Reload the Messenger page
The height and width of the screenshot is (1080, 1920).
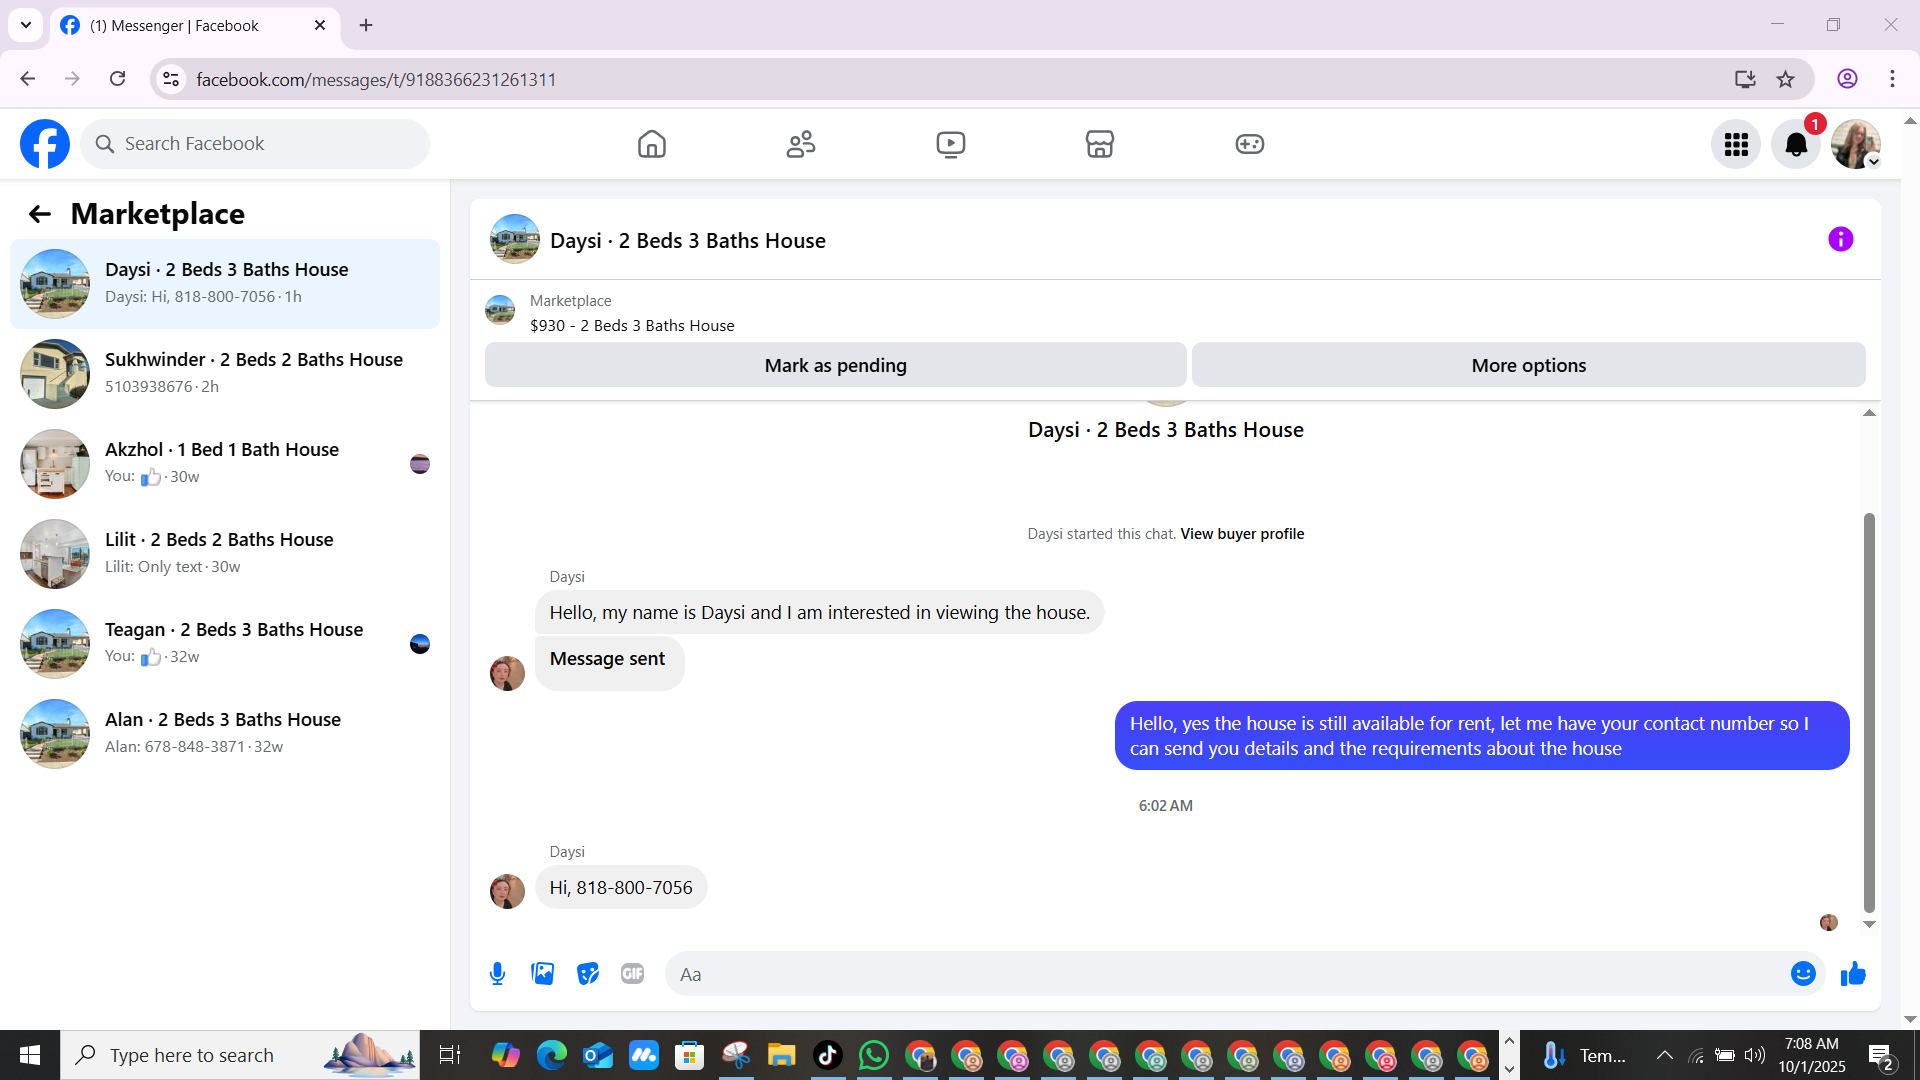tap(117, 79)
